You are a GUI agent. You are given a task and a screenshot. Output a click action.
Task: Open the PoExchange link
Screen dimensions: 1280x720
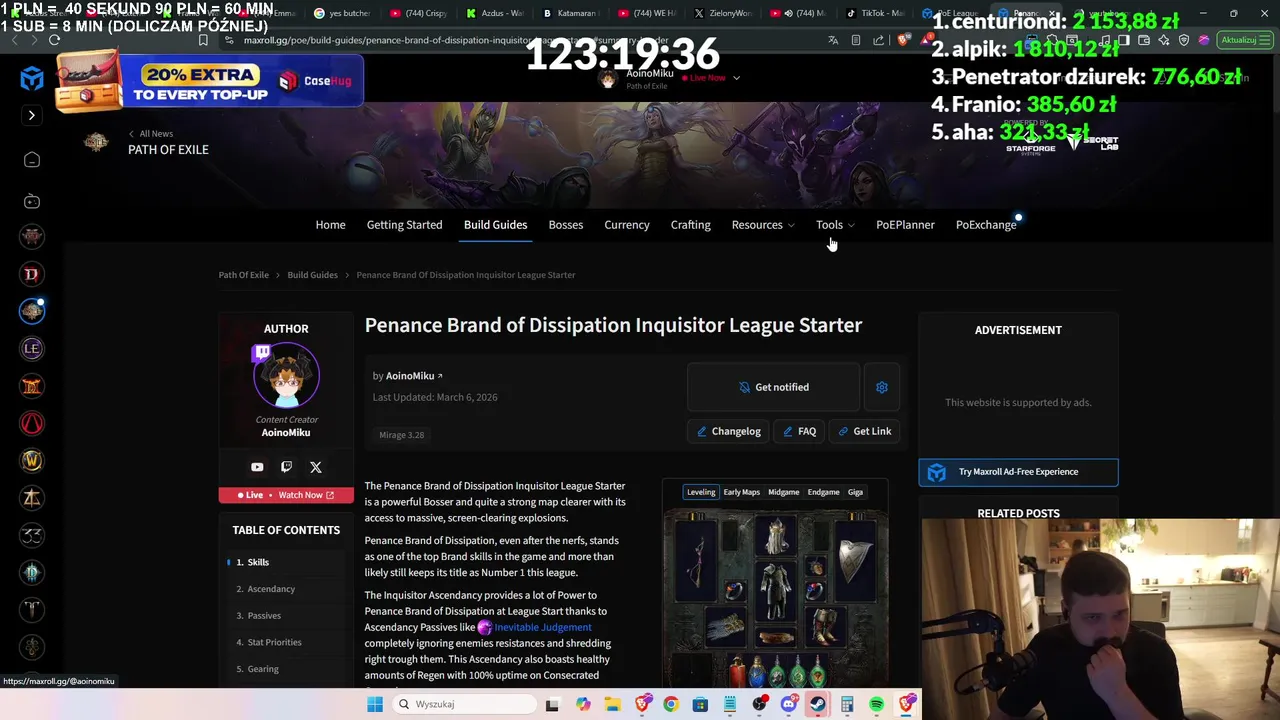coord(986,225)
